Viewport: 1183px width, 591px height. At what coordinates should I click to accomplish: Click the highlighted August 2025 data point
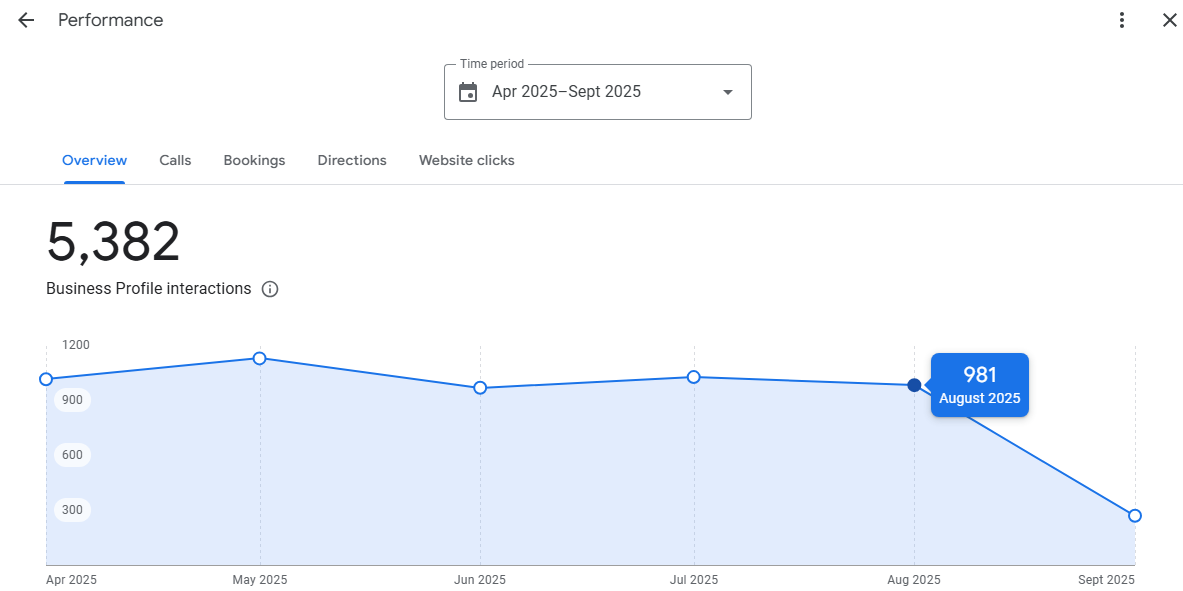[914, 385]
